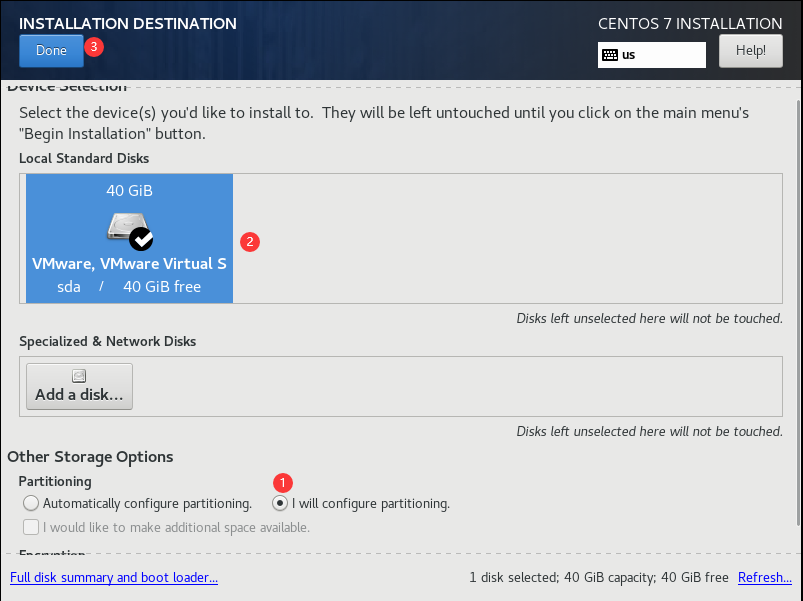Click the vertical scrollbar on the right

coord(797,312)
